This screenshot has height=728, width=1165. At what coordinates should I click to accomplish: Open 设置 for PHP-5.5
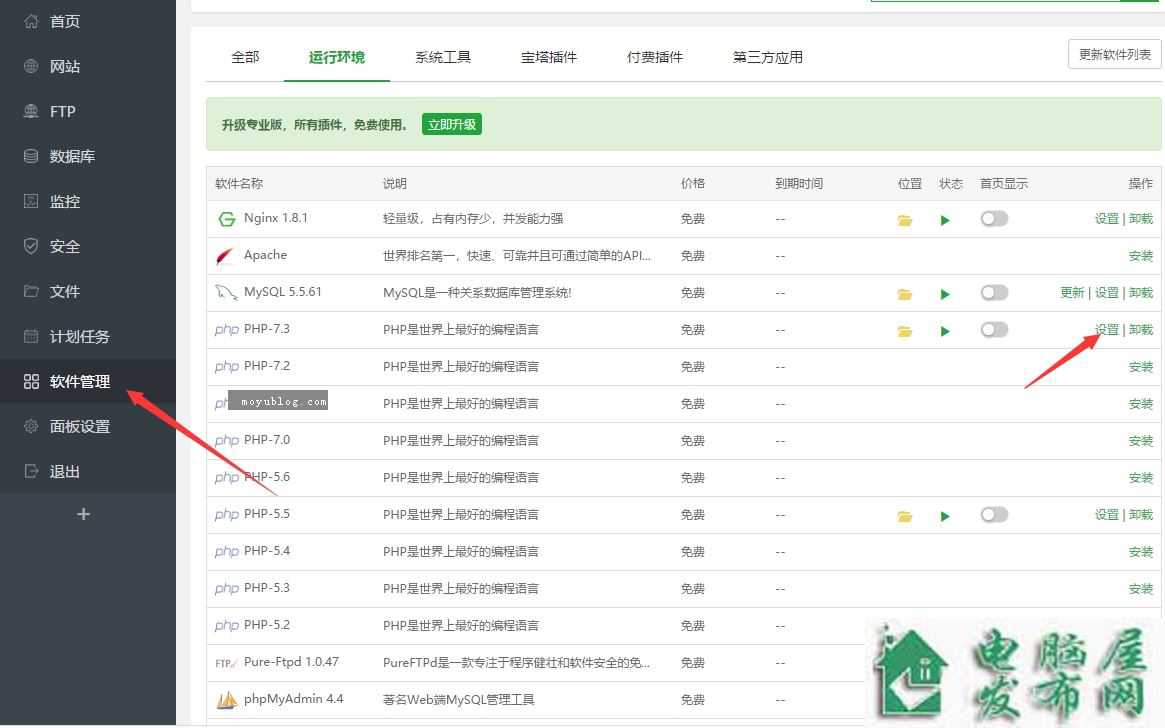click(x=1106, y=514)
